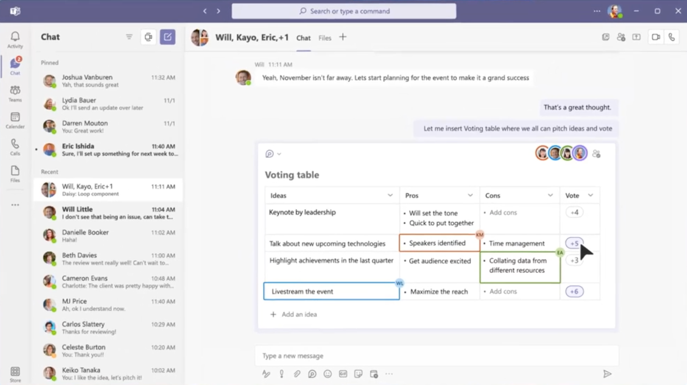Open the Store apps icon
Screen dimensions: 687x385
(x=15, y=374)
